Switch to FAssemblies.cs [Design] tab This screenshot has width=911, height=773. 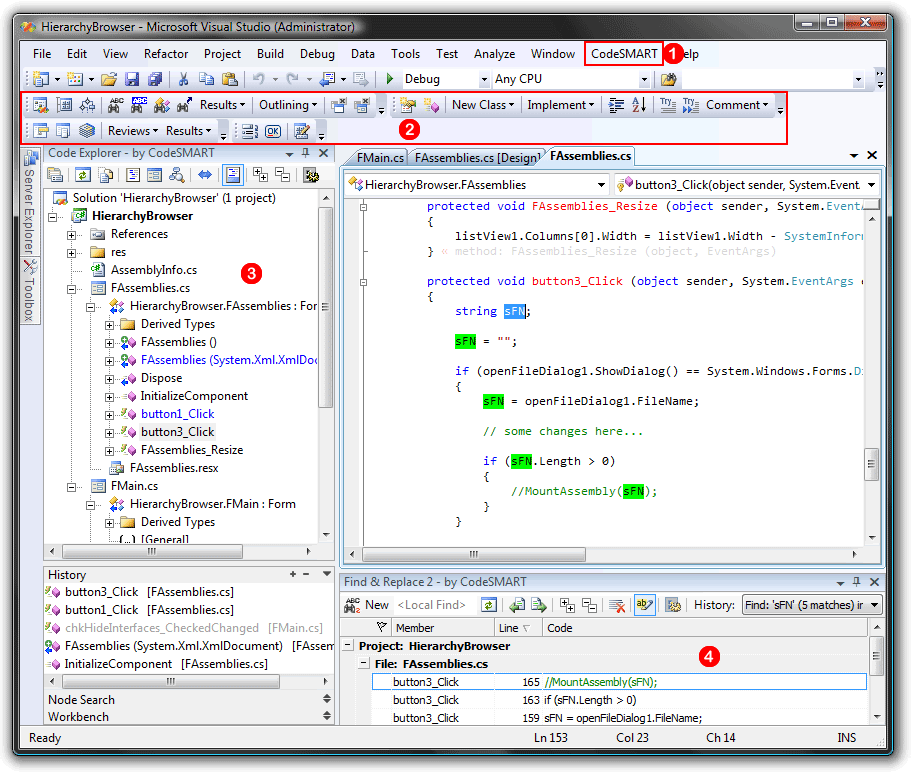click(x=477, y=158)
